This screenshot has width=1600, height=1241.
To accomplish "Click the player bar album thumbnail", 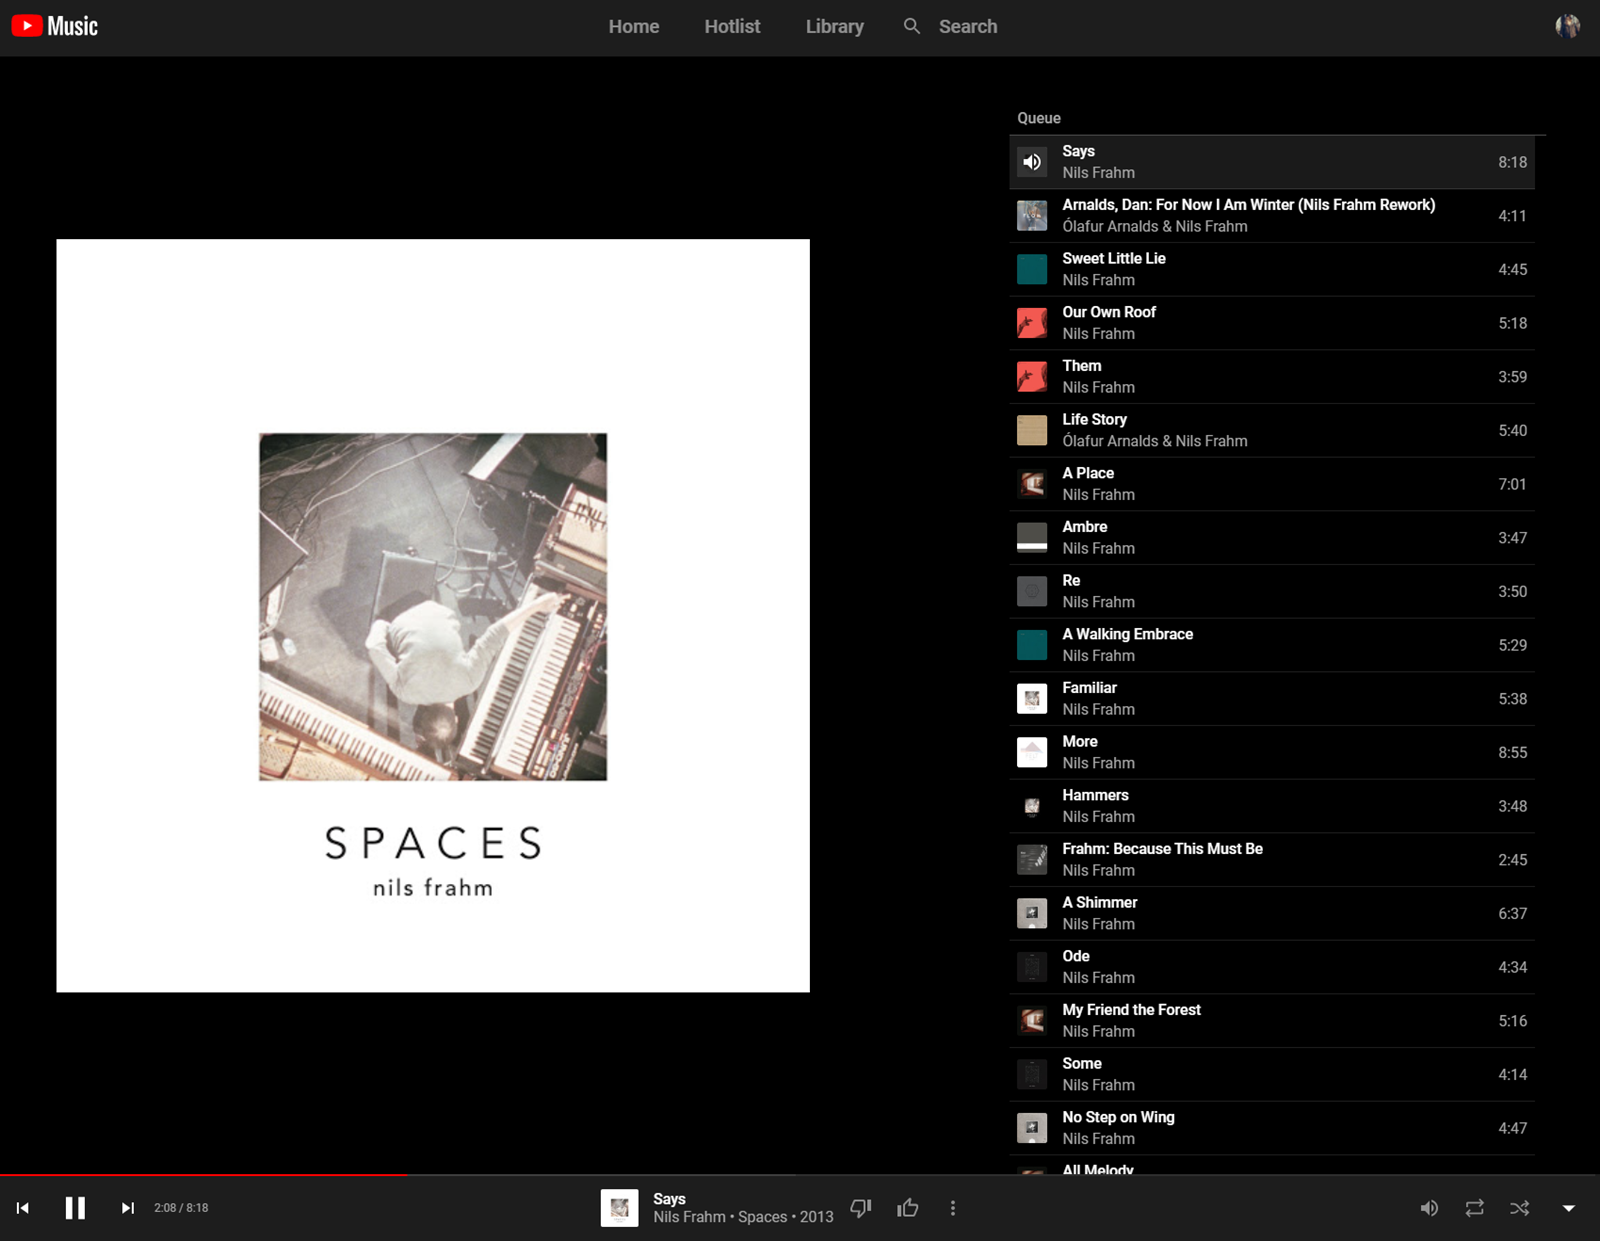I will pos(619,1208).
